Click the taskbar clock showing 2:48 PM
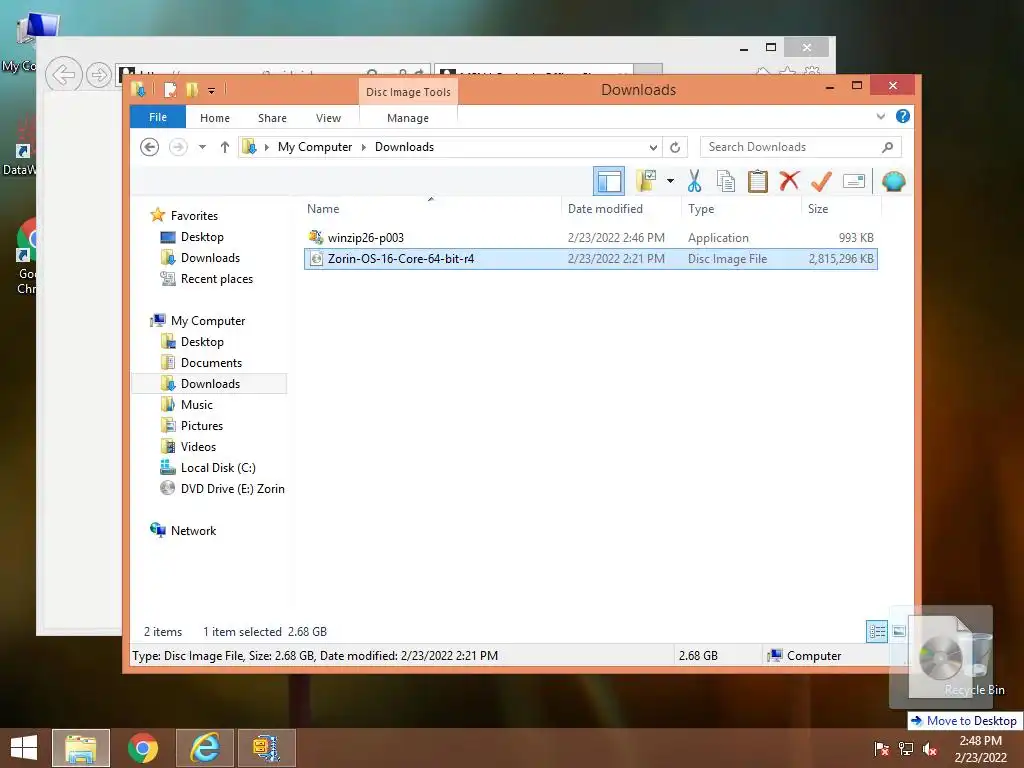Viewport: 1024px width, 768px height. (x=980, y=749)
